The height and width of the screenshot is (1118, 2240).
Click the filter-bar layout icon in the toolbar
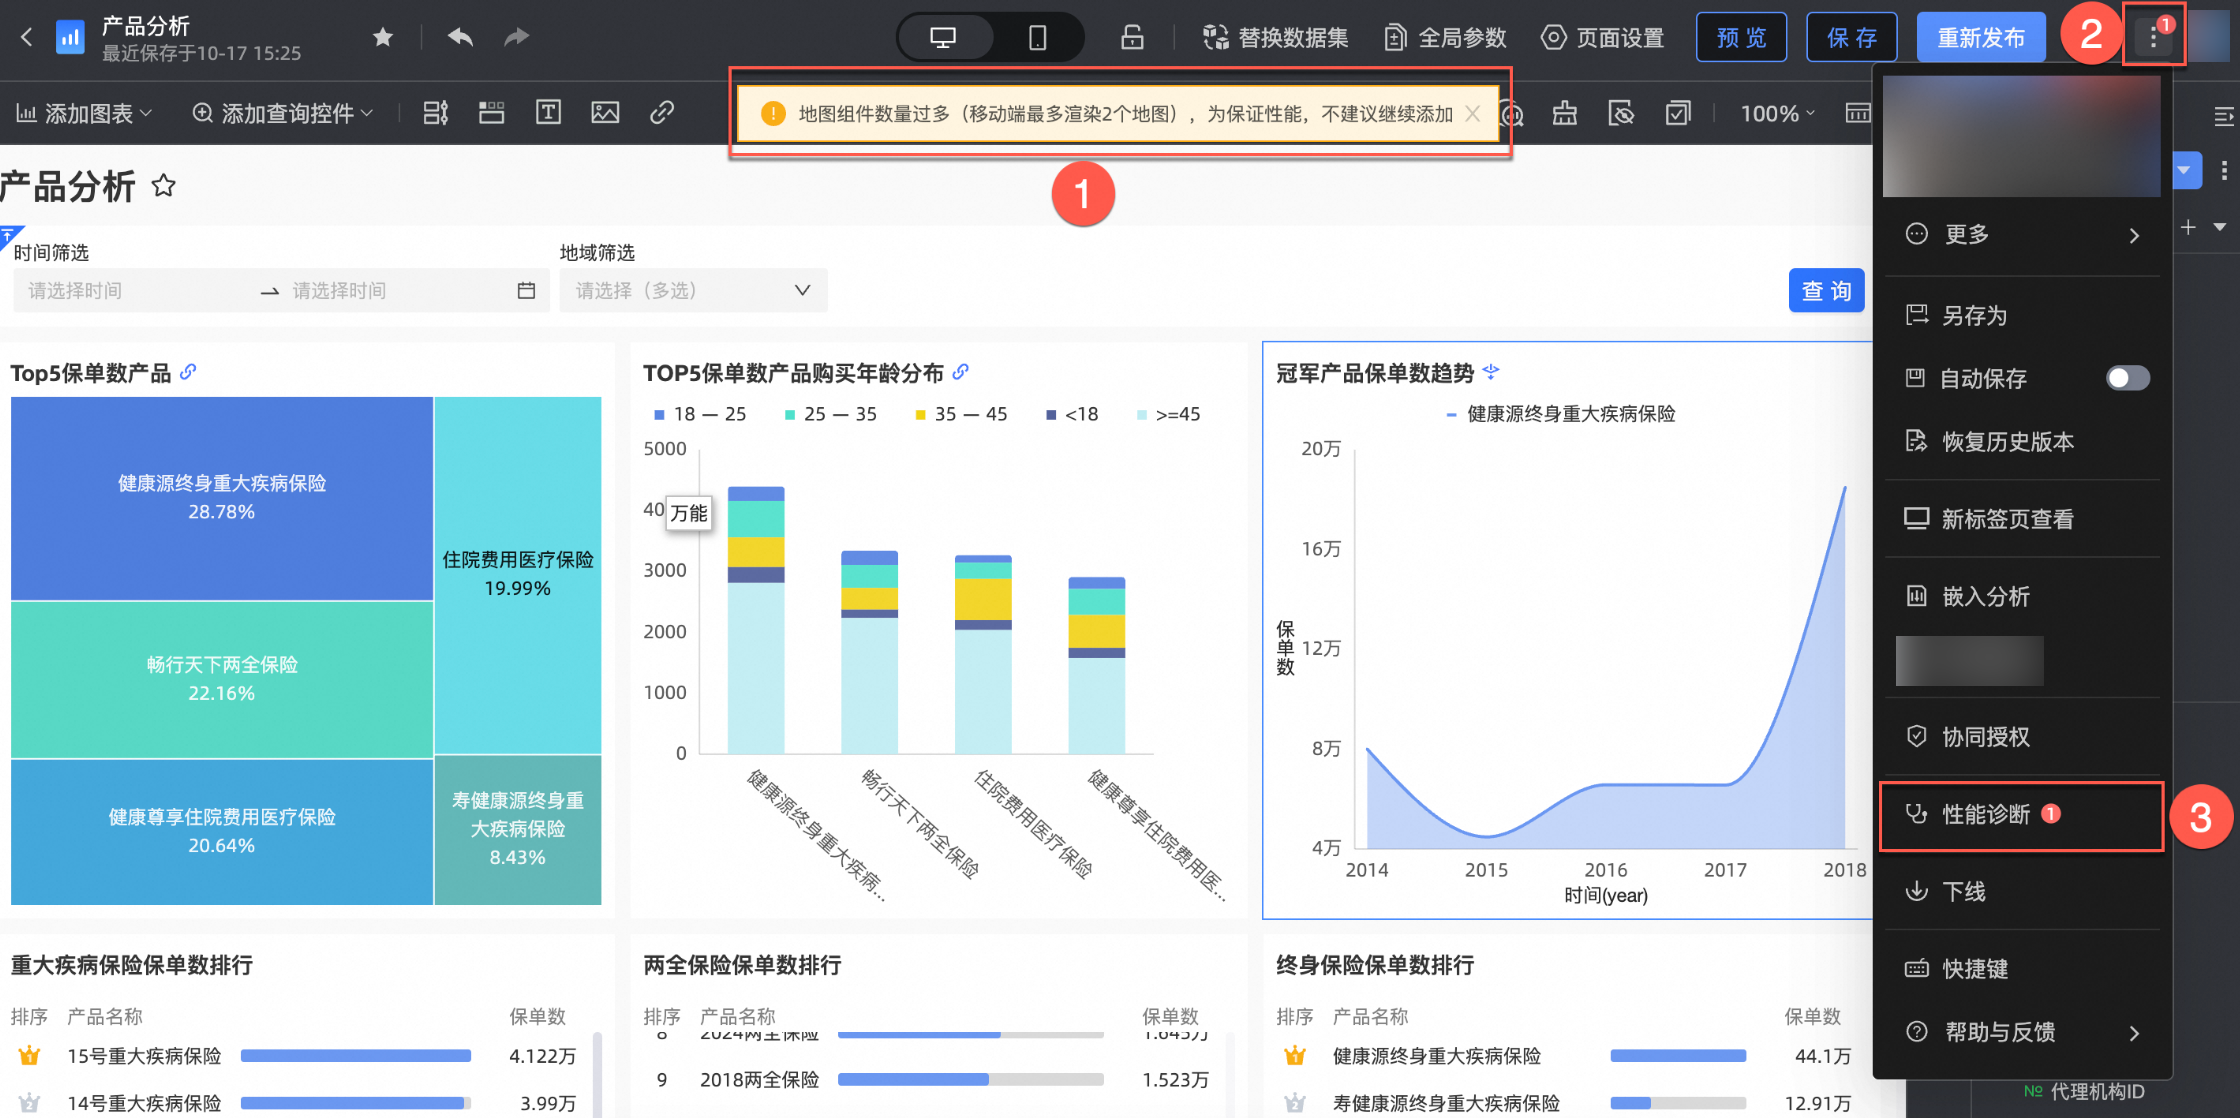[436, 113]
